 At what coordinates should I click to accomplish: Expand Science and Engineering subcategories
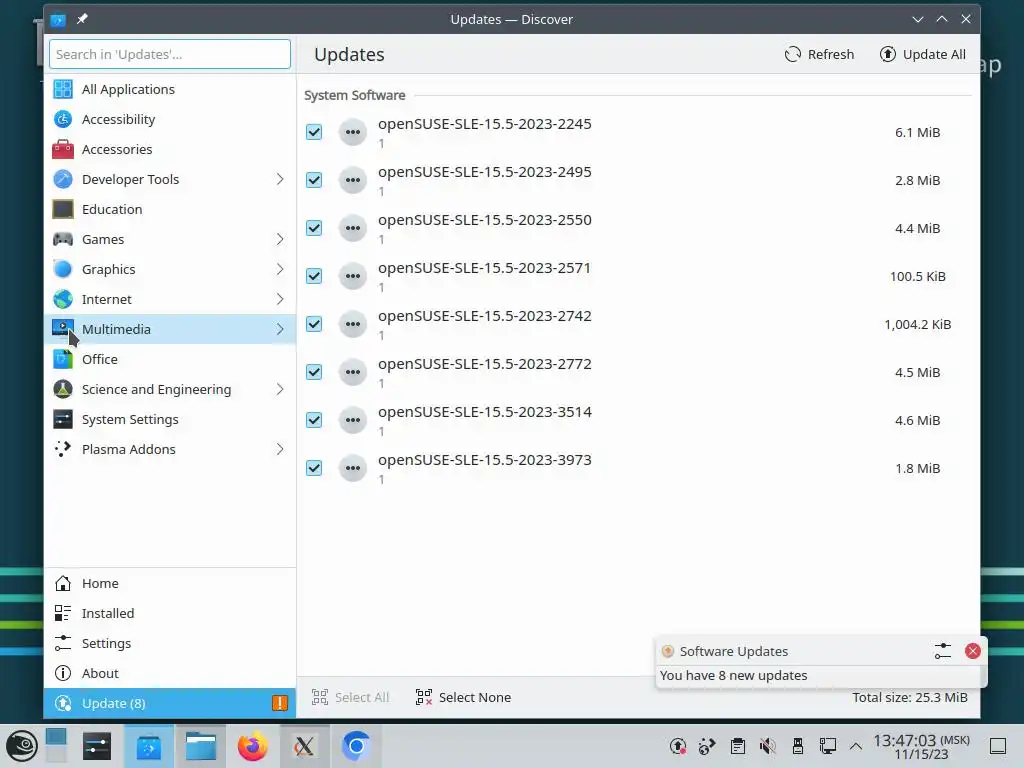280,390
